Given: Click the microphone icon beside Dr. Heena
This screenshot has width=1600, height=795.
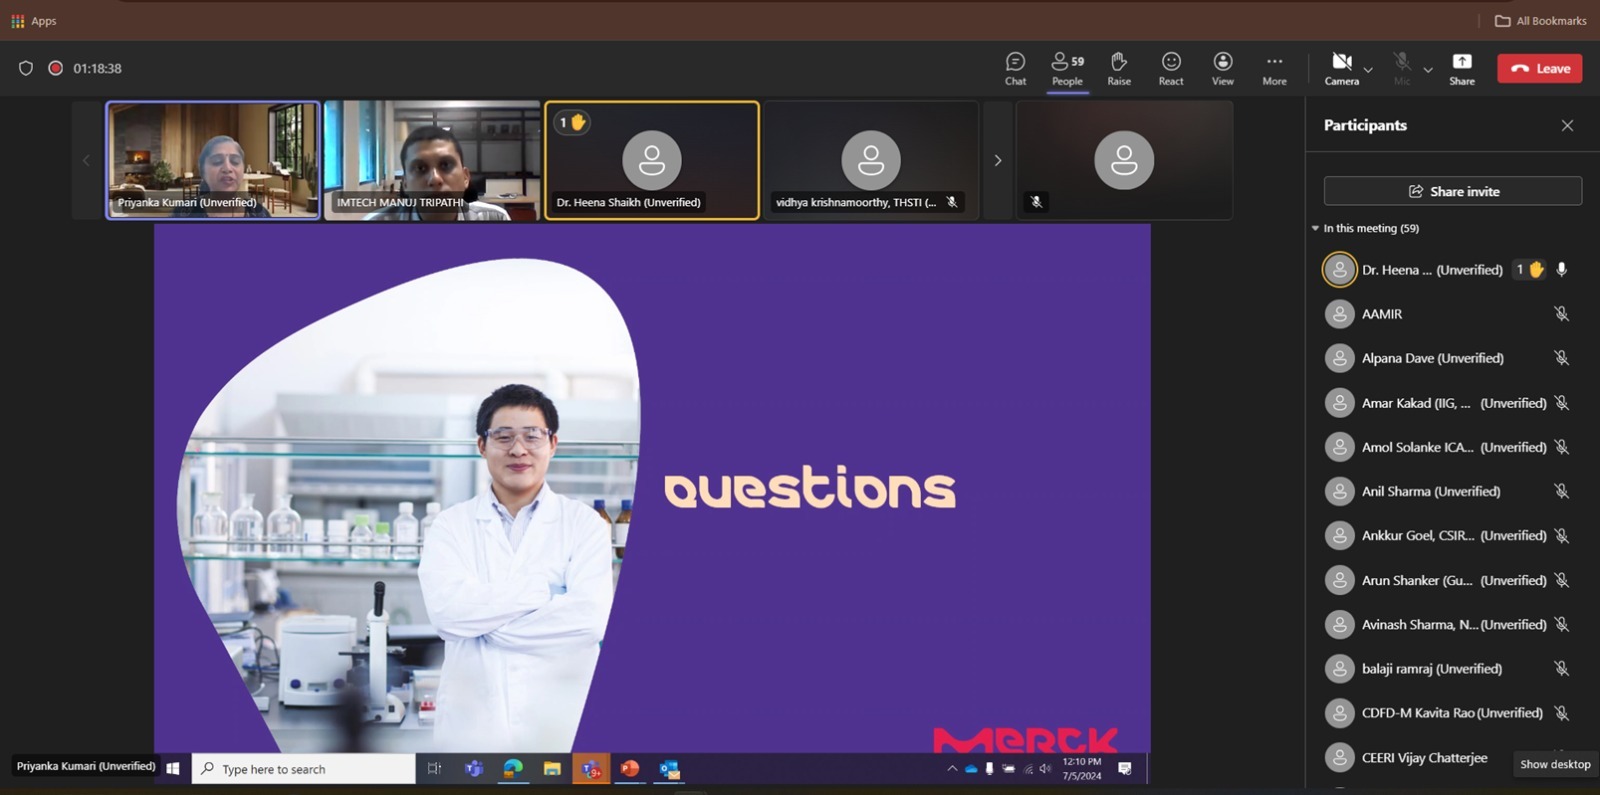Looking at the screenshot, I should [1561, 269].
